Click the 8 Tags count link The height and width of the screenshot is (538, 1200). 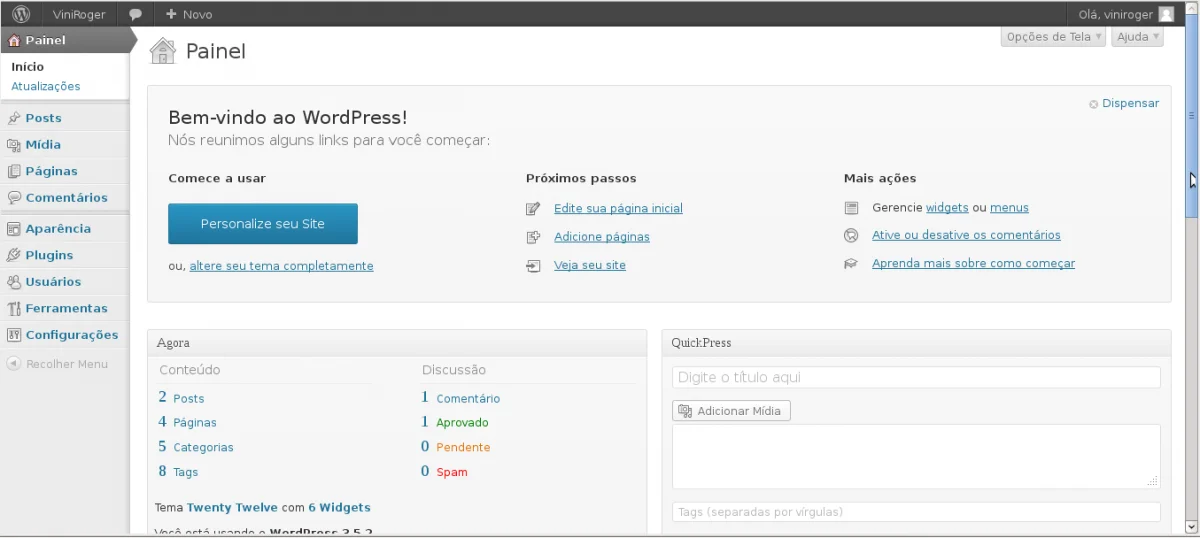coord(178,471)
